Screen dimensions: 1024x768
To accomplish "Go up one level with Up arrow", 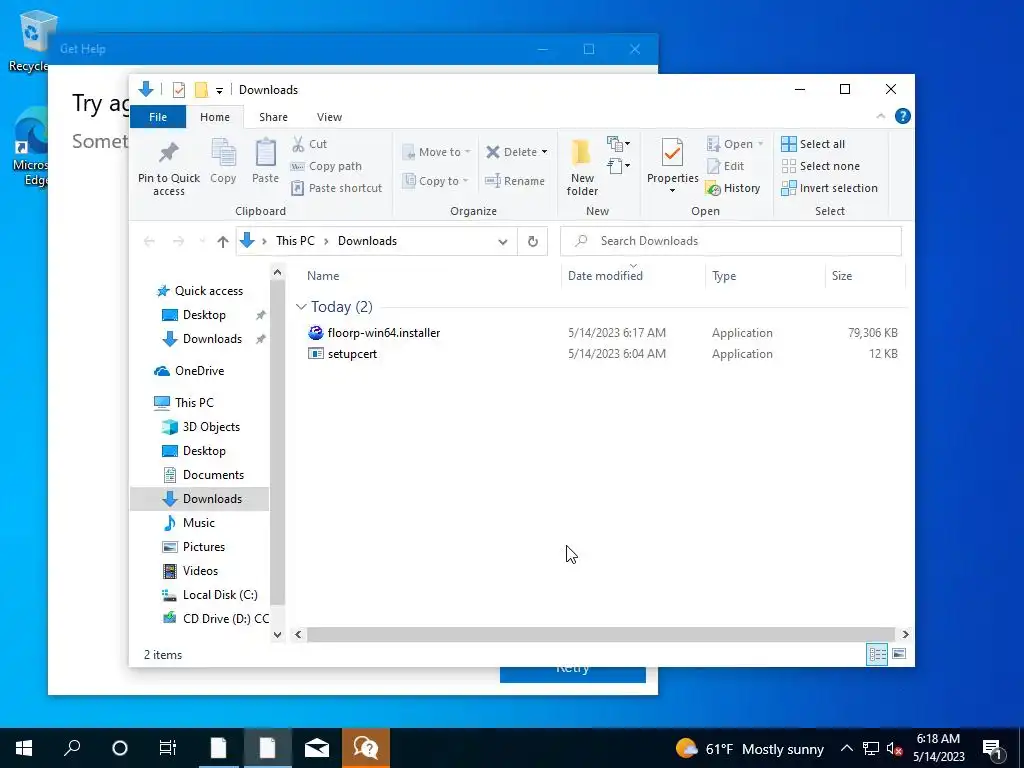I will point(223,242).
